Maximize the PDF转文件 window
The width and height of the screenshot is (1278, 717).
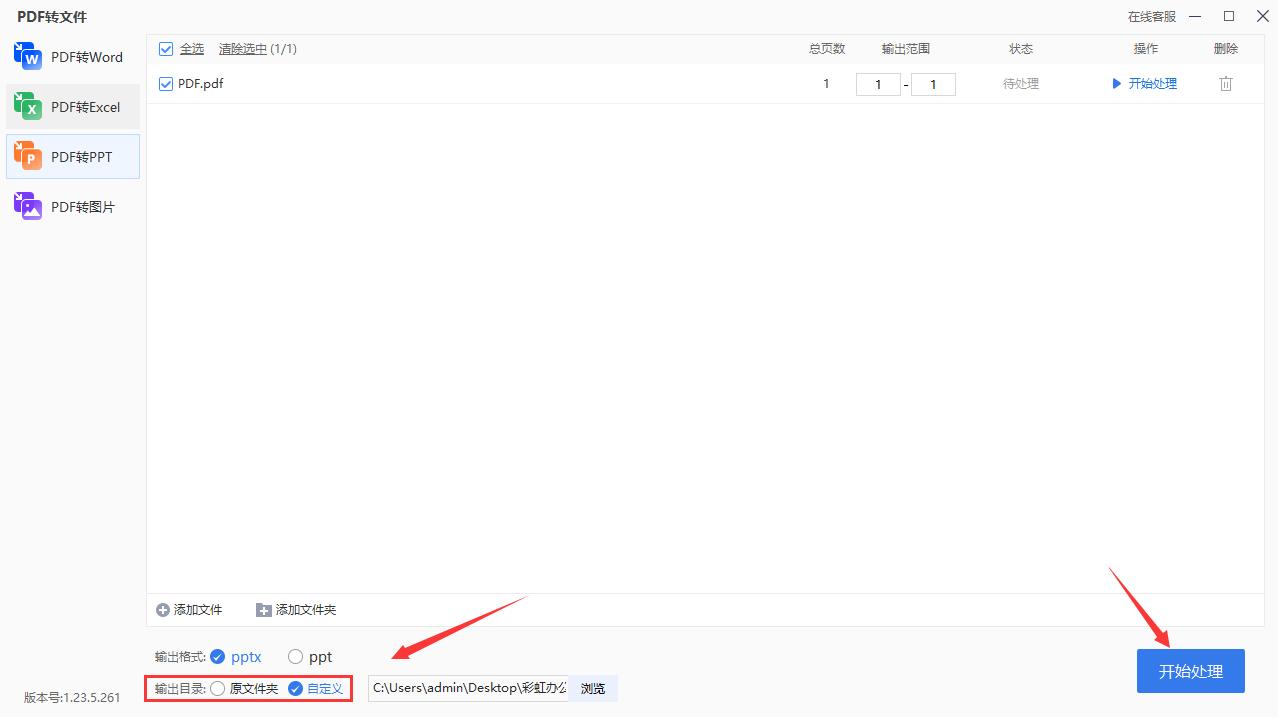(1229, 16)
